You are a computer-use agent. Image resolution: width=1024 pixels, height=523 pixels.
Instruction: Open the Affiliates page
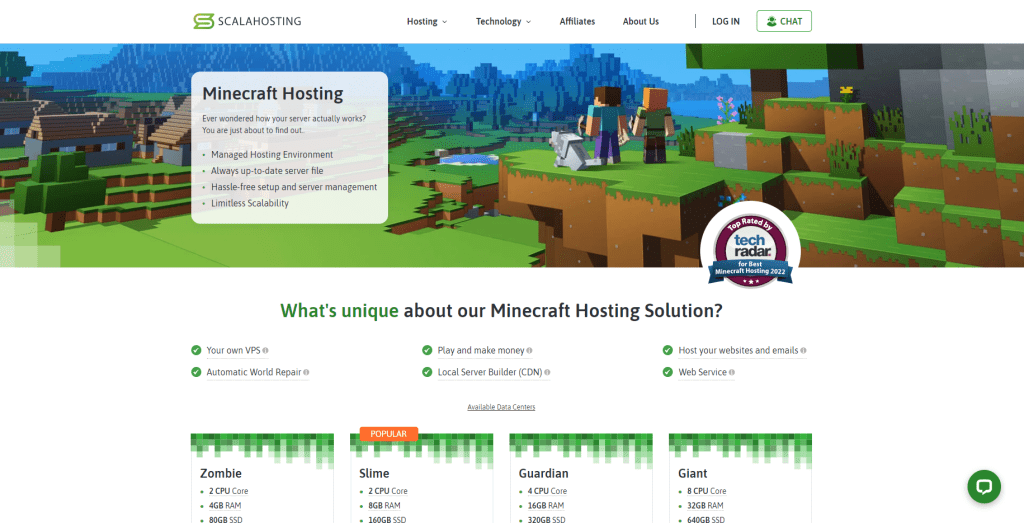tap(577, 21)
